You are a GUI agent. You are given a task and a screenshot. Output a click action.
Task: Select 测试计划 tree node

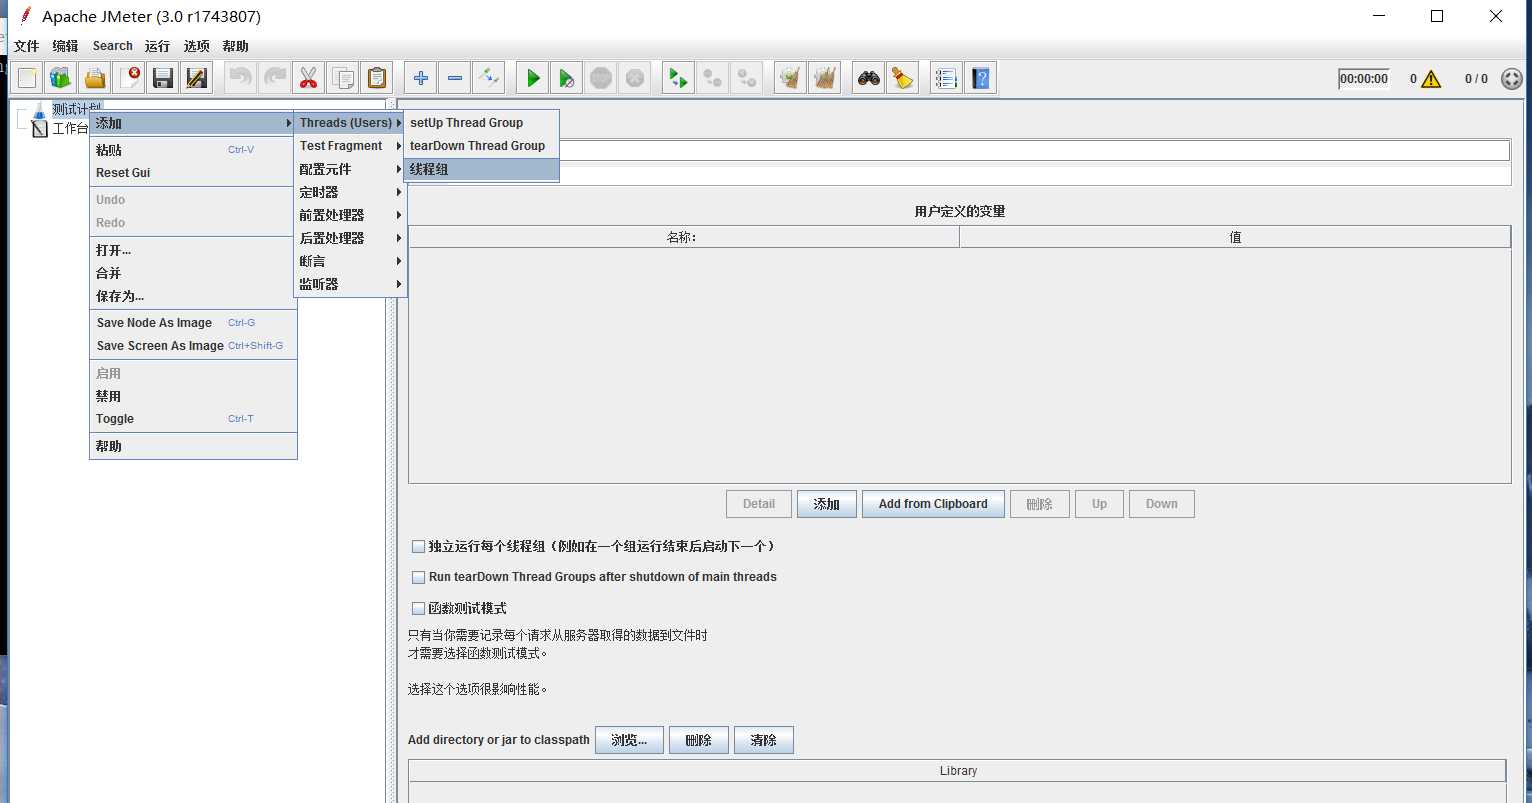click(76, 109)
